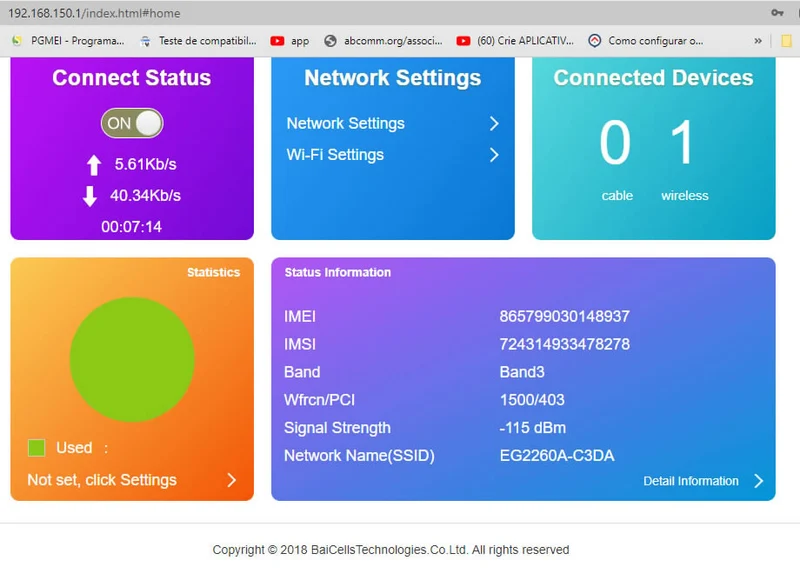Click the wireless device count 1
This screenshot has height=587, width=800.
[x=682, y=142]
